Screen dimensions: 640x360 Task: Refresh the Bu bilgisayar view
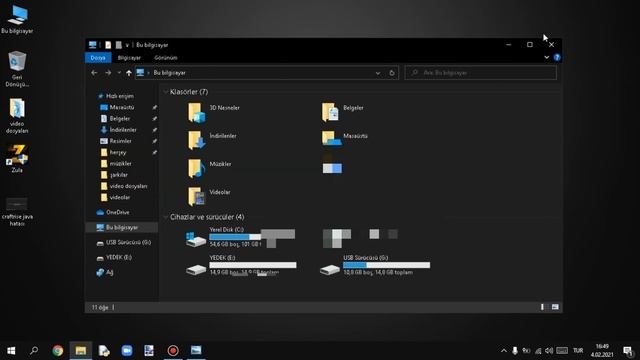391,73
